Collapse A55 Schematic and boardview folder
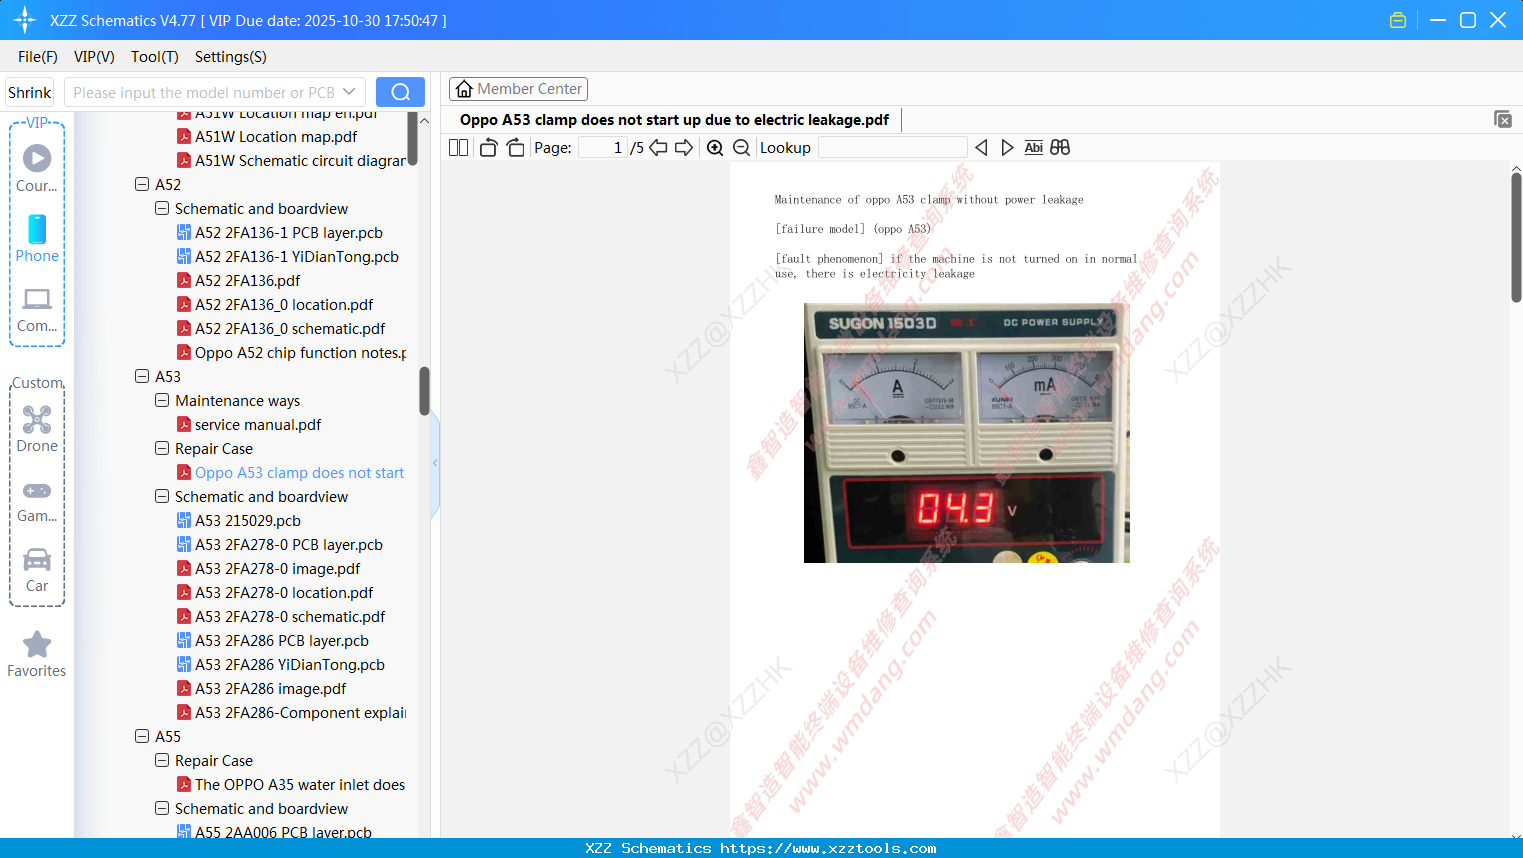This screenshot has height=858, width=1523. [x=162, y=809]
